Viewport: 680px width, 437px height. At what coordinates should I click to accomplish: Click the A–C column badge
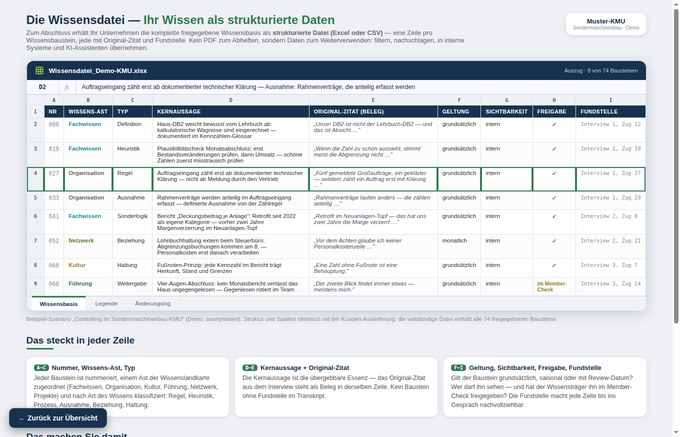click(41, 368)
